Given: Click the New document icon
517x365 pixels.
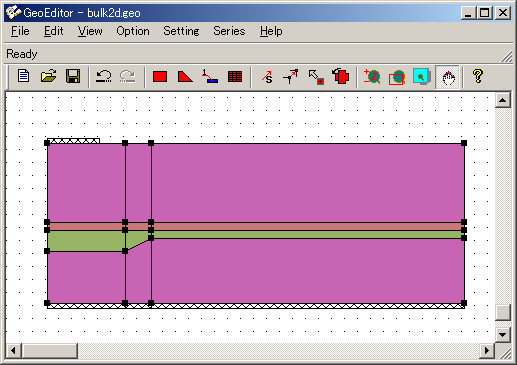Looking at the screenshot, I should pos(23,76).
